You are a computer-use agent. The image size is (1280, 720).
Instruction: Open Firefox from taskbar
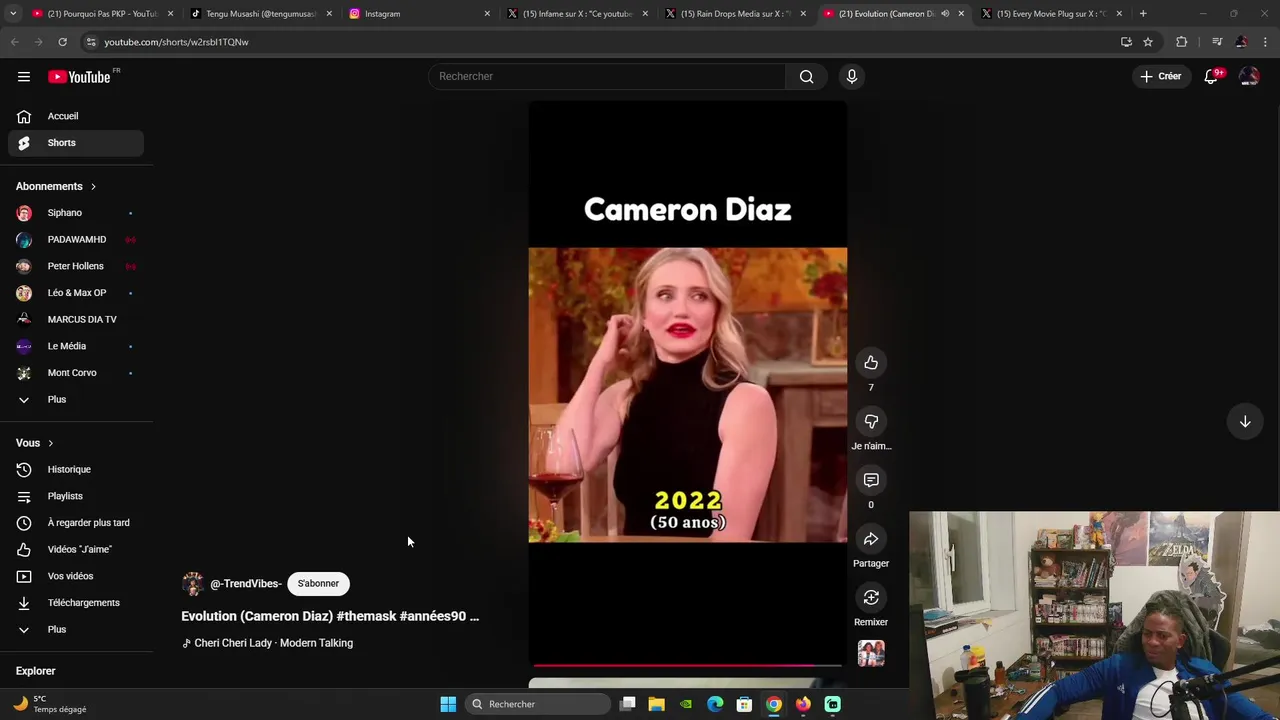point(803,704)
